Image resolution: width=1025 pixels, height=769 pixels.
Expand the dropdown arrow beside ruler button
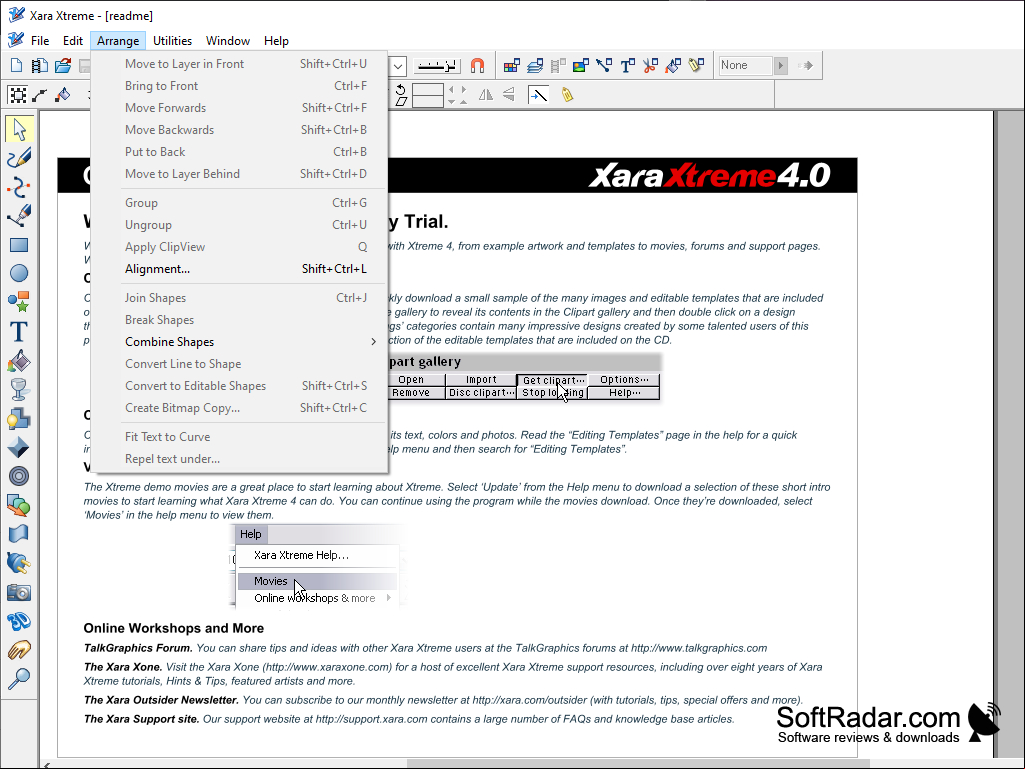point(398,65)
